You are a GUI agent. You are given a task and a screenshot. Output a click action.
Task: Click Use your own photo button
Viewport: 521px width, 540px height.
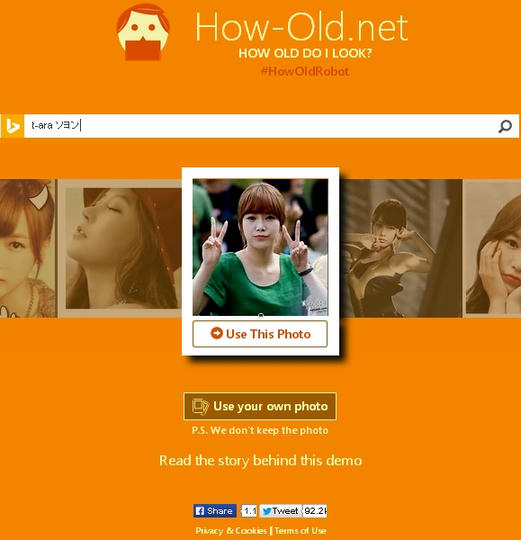click(260, 406)
